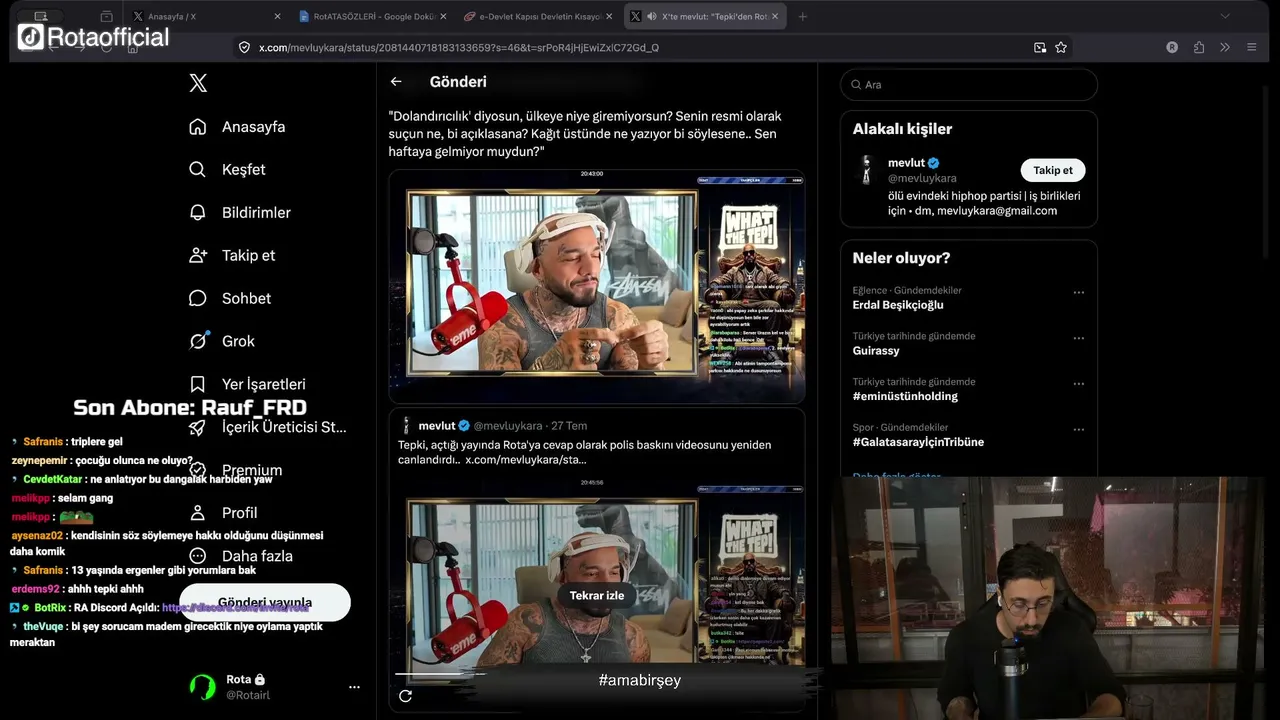Open account options next to Rota

coord(354,687)
